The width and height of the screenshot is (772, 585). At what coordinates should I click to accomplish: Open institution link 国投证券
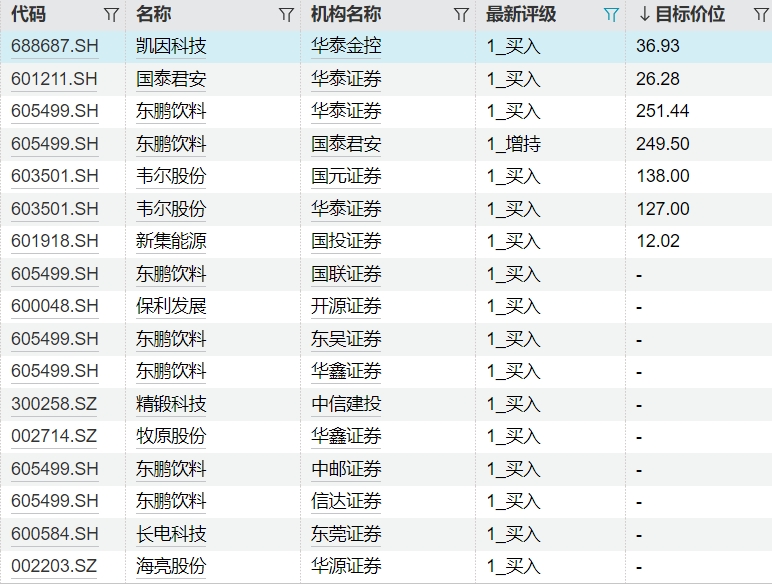tap(346, 241)
